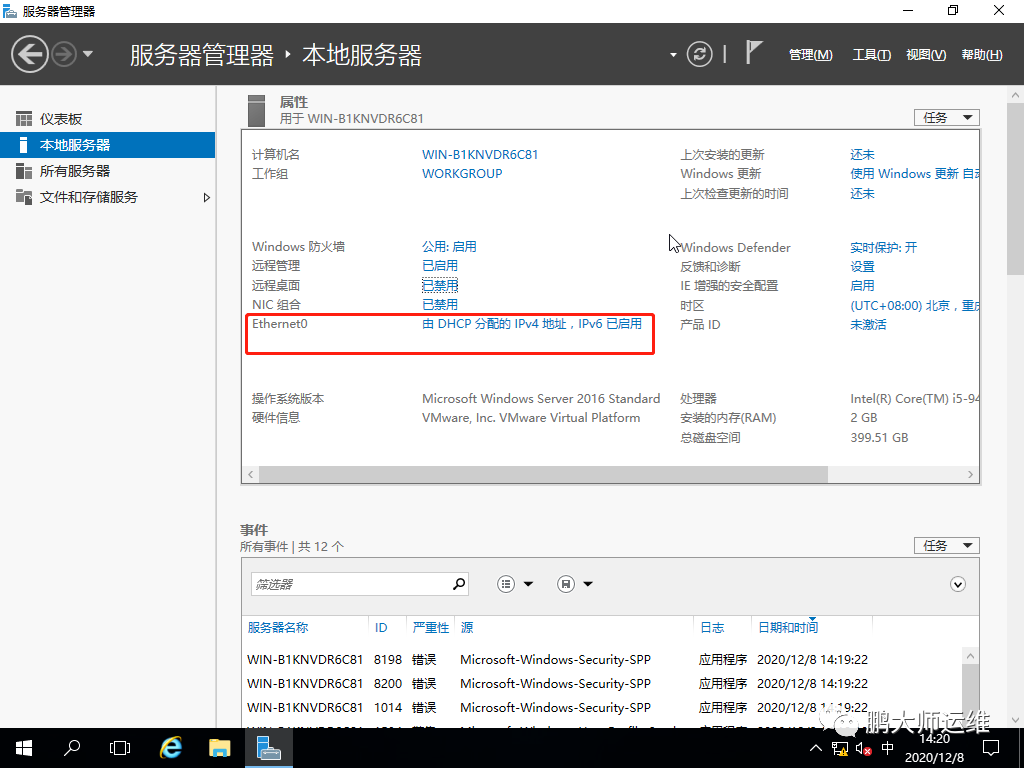Viewport: 1024px width, 768px height.
Task: Click 上次安装的更新 还未 link
Action: coord(862,155)
